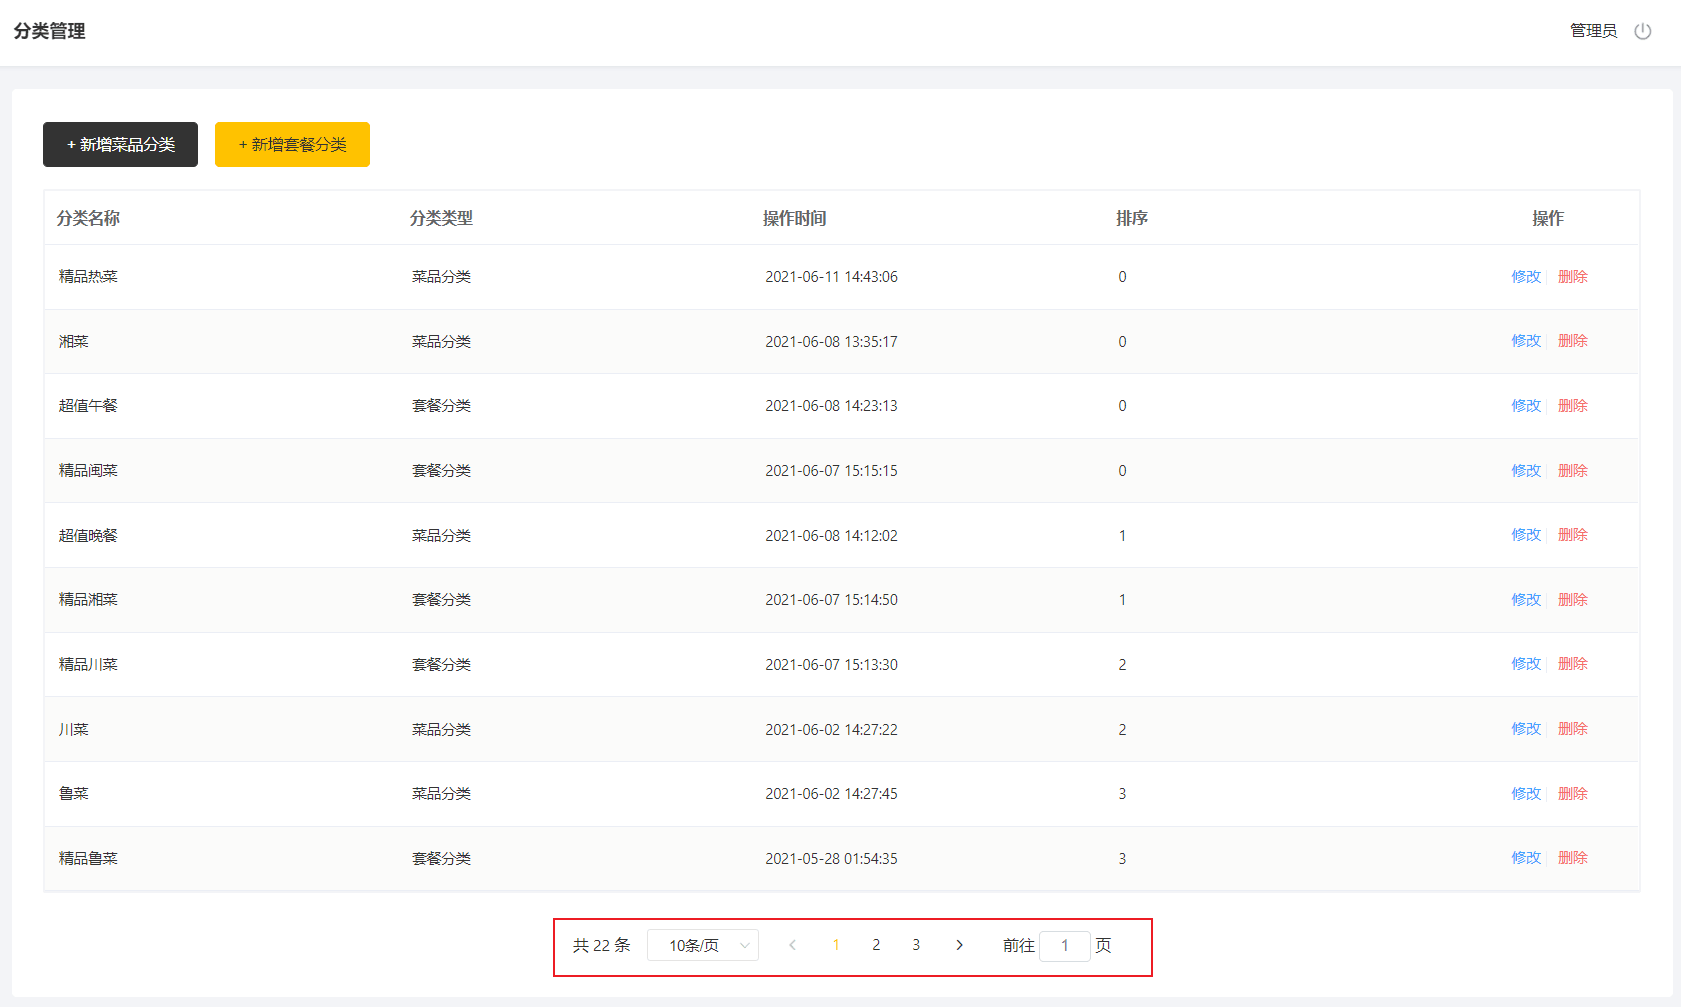Click the previous page arrow
Viewport: 1681px width, 1007px height.
(792, 945)
